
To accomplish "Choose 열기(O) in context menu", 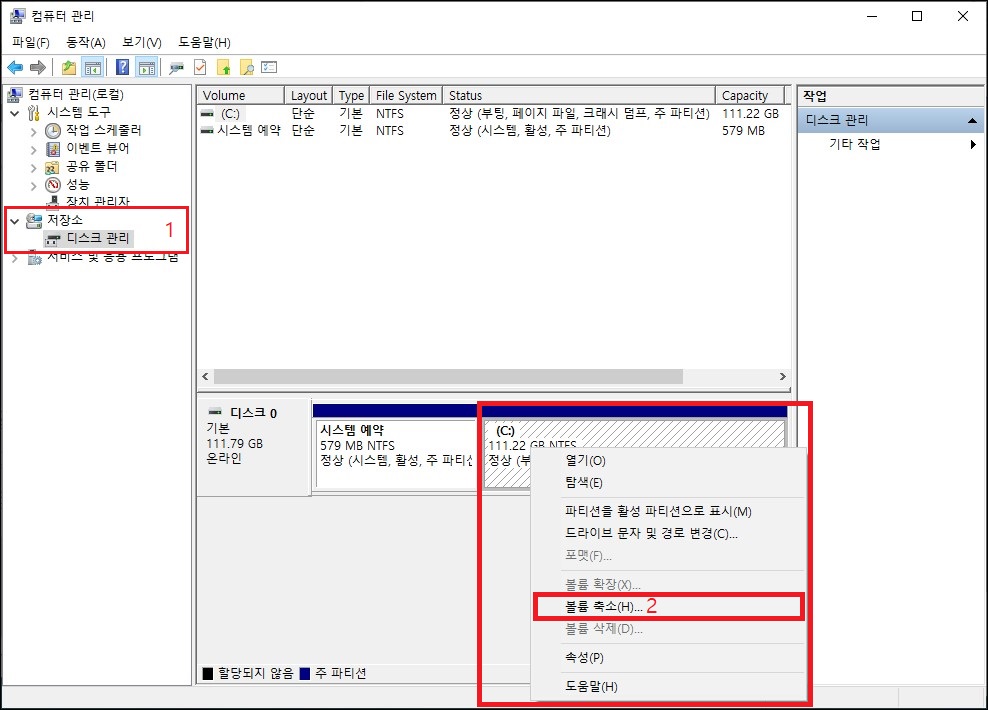I will pyautogui.click(x=669, y=461).
